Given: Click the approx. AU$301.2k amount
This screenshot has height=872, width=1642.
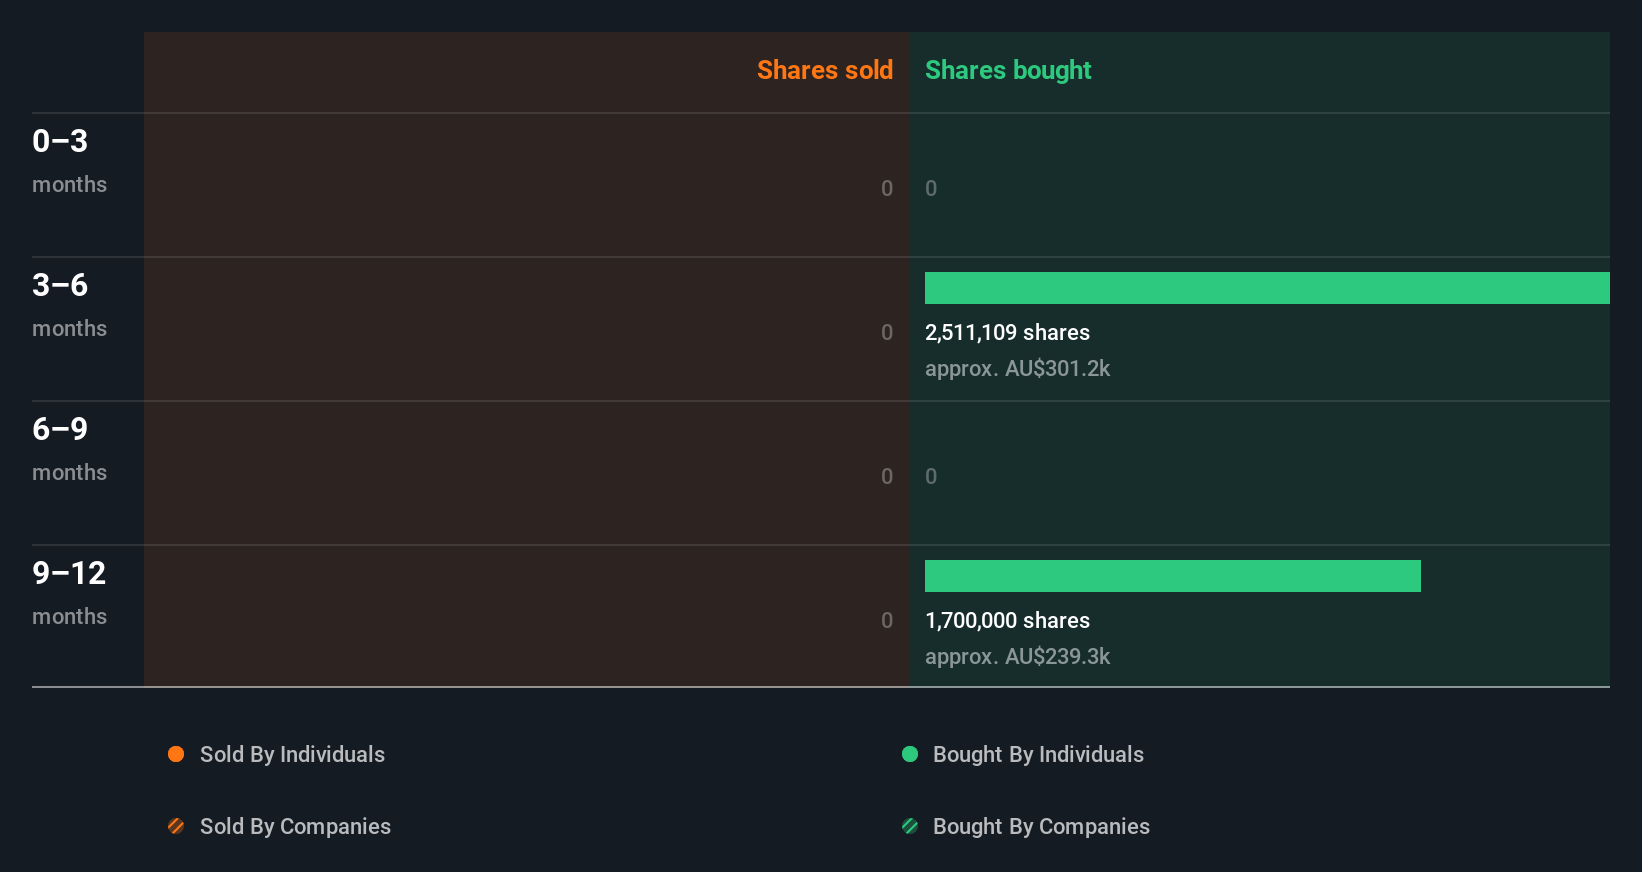Looking at the screenshot, I should pos(1017,368).
